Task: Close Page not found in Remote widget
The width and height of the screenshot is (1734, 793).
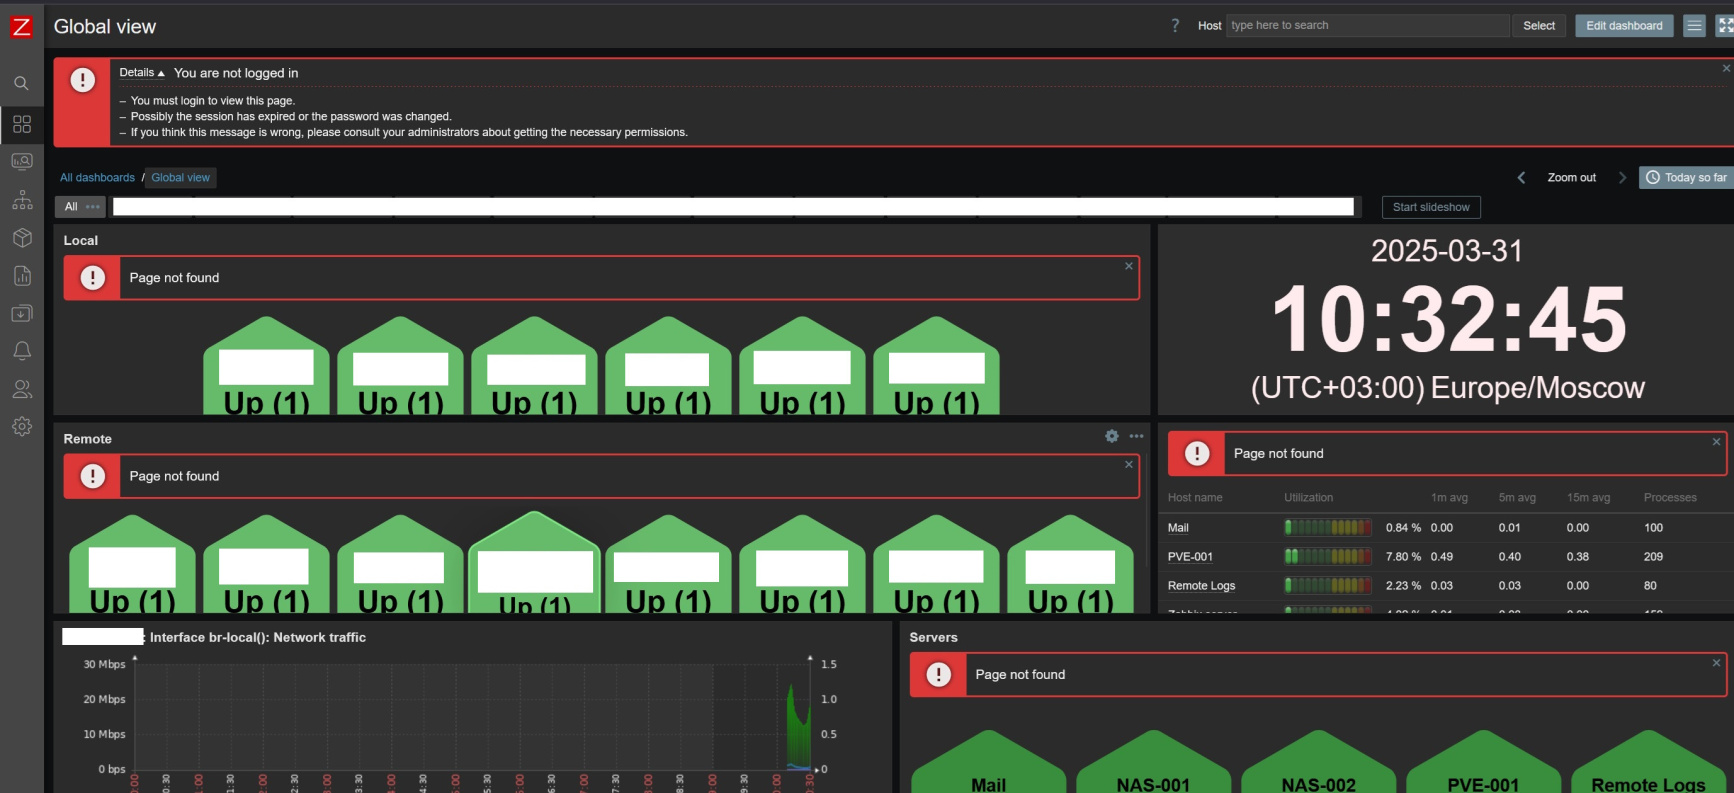Action: click(x=1129, y=464)
